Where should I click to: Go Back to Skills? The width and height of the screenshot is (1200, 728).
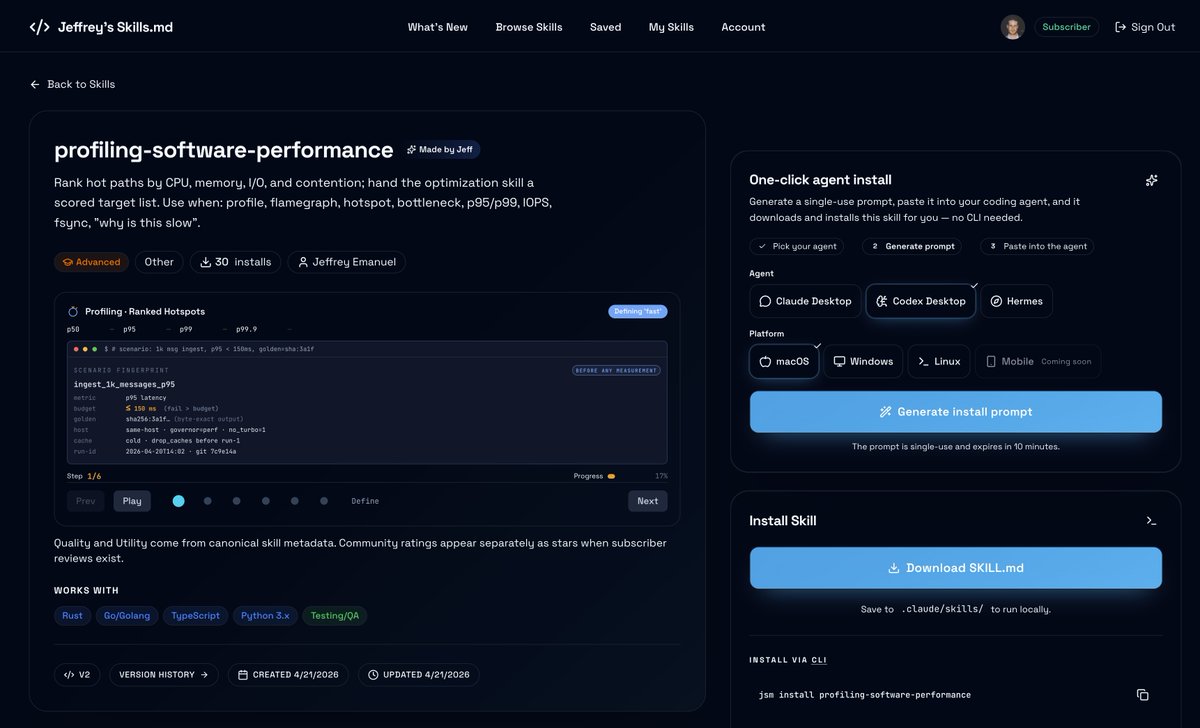point(72,84)
